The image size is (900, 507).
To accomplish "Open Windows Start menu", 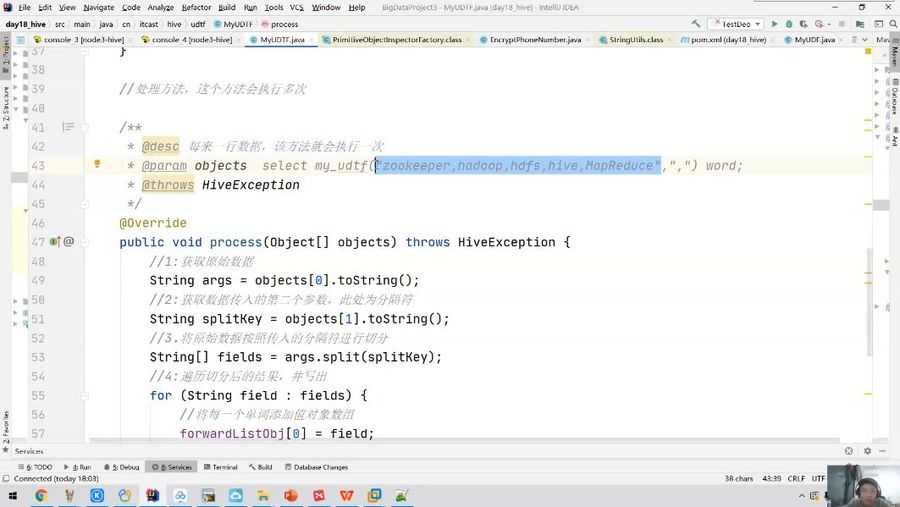I will tap(13, 496).
